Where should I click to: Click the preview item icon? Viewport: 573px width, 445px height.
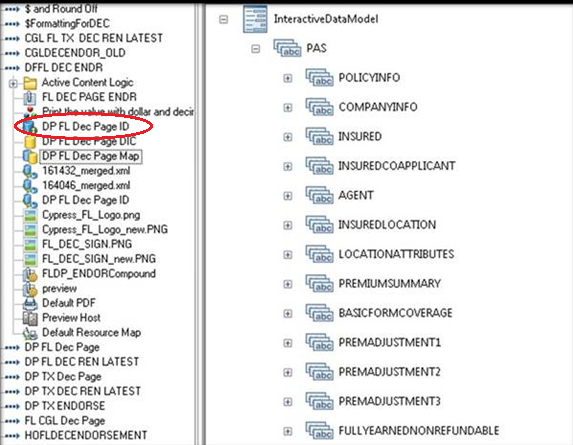30,289
